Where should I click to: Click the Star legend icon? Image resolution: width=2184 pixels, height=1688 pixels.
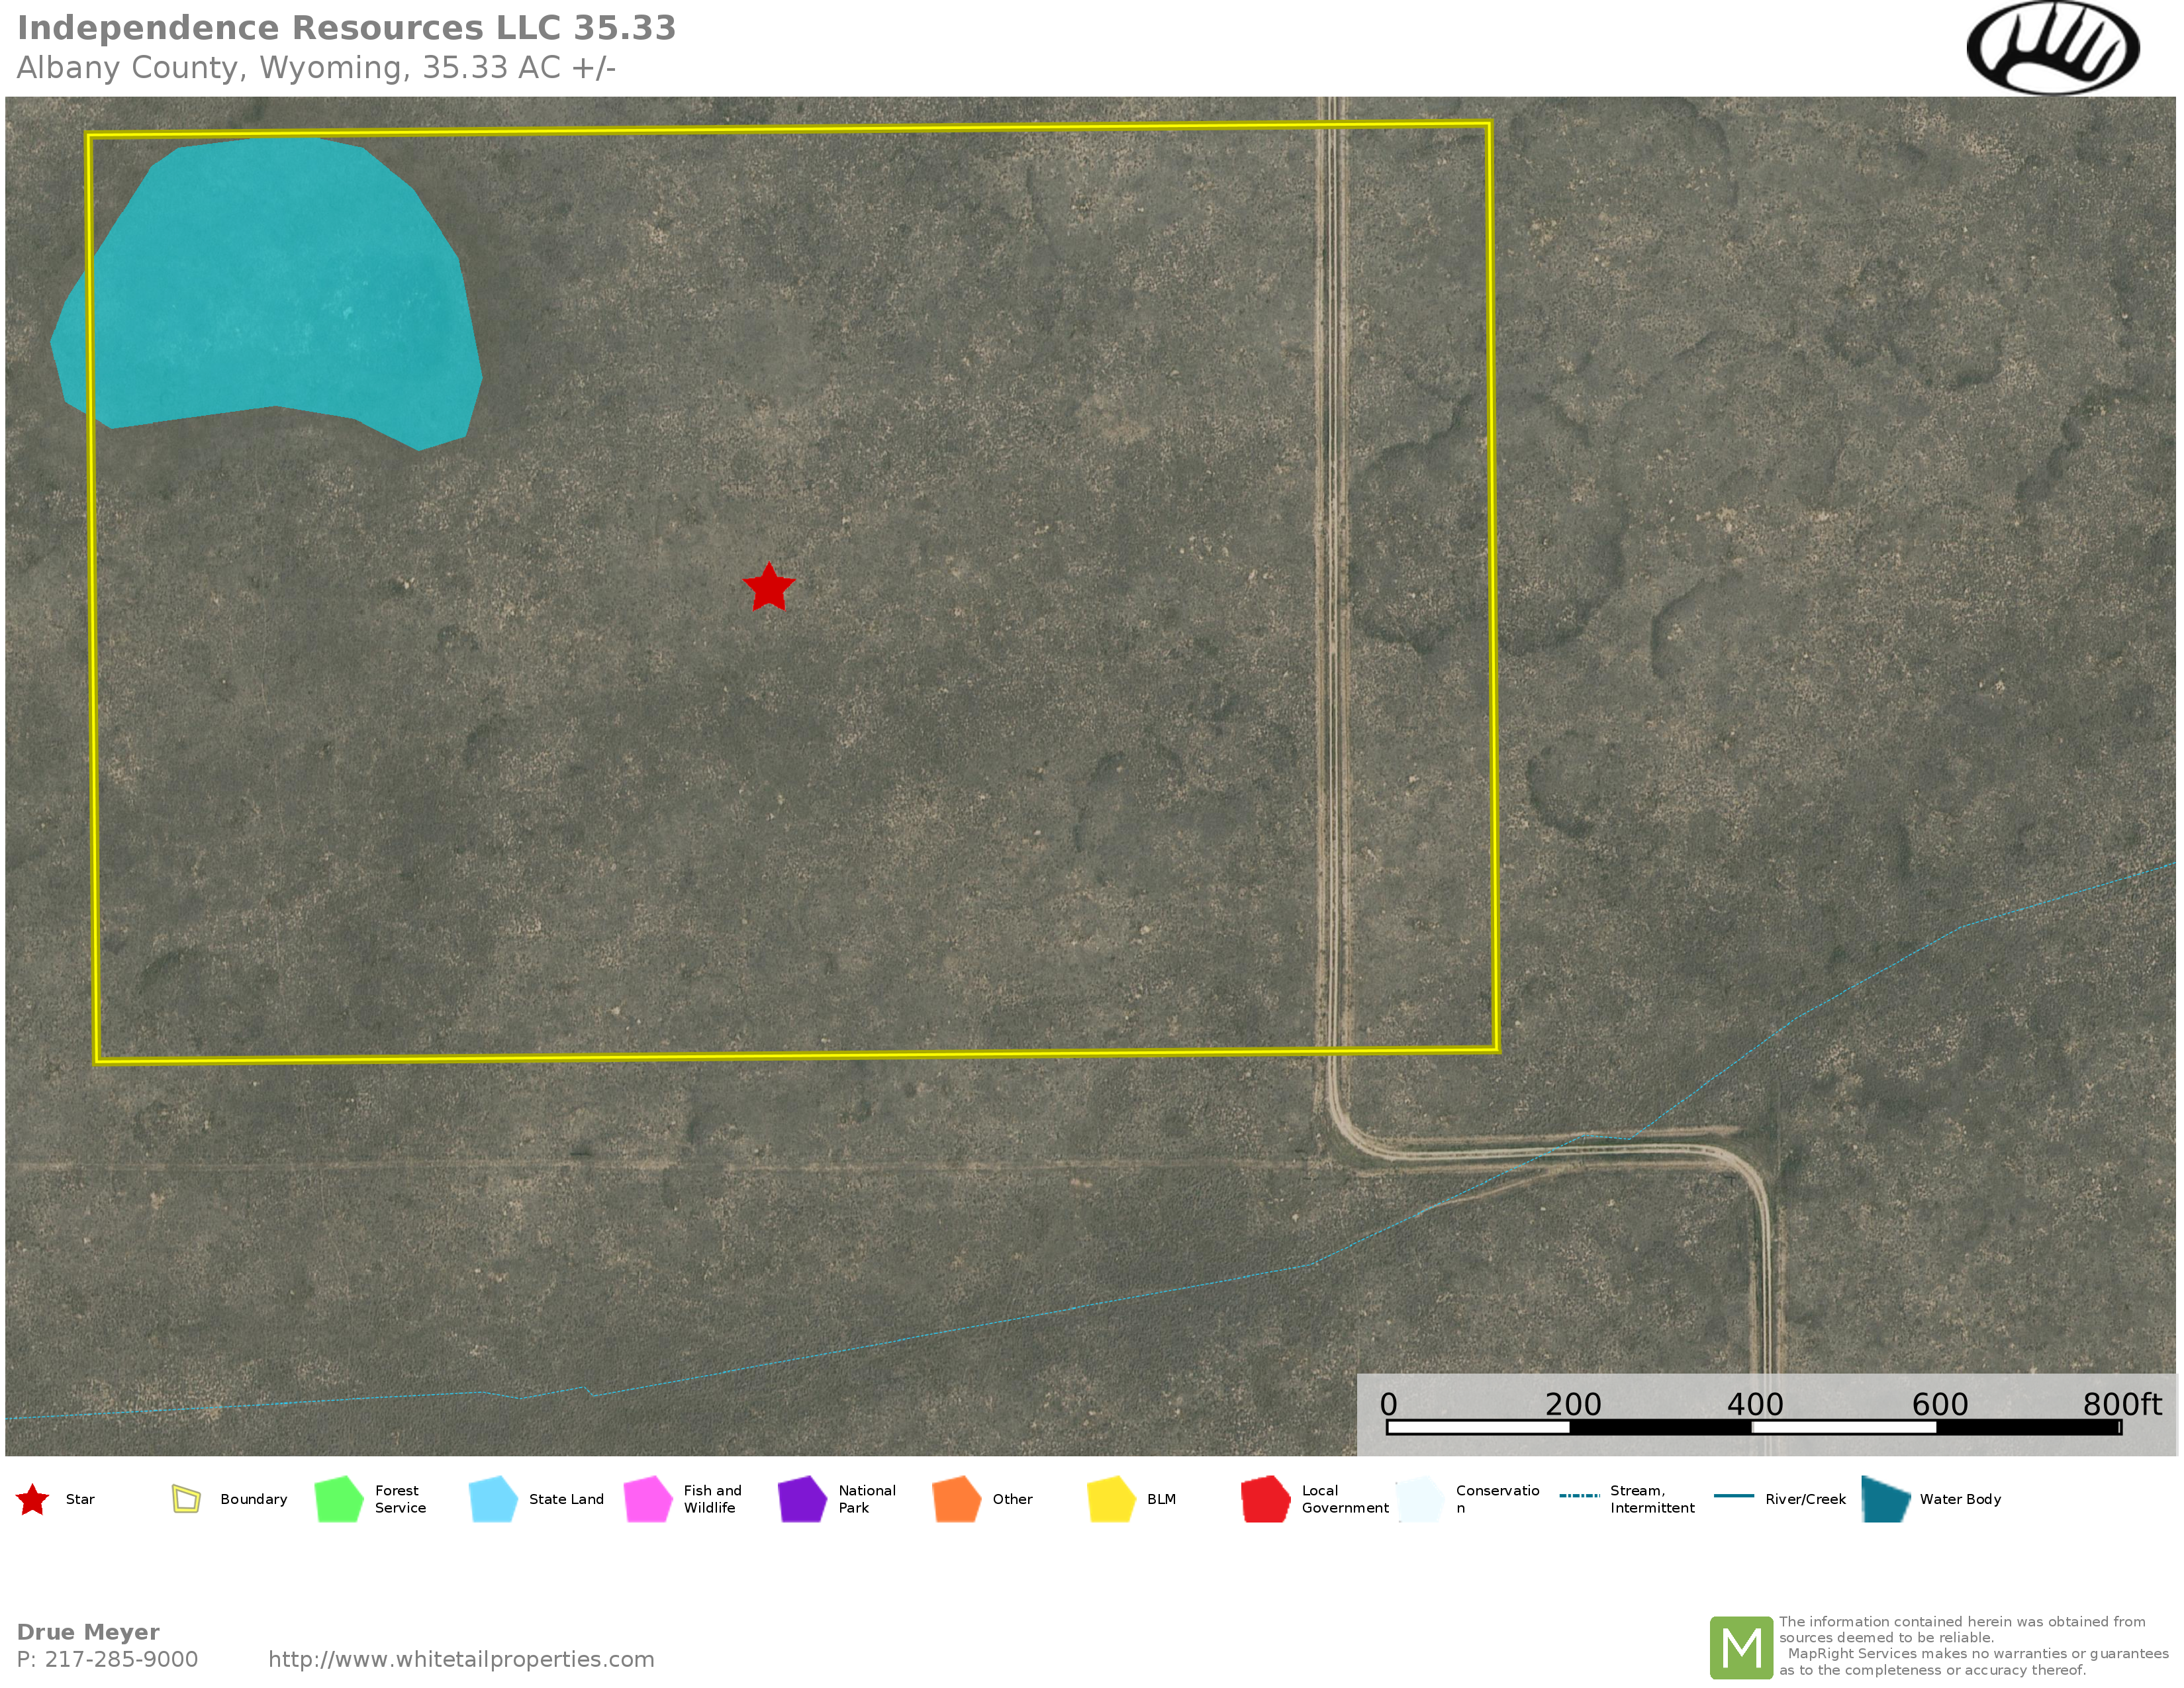point(33,1500)
